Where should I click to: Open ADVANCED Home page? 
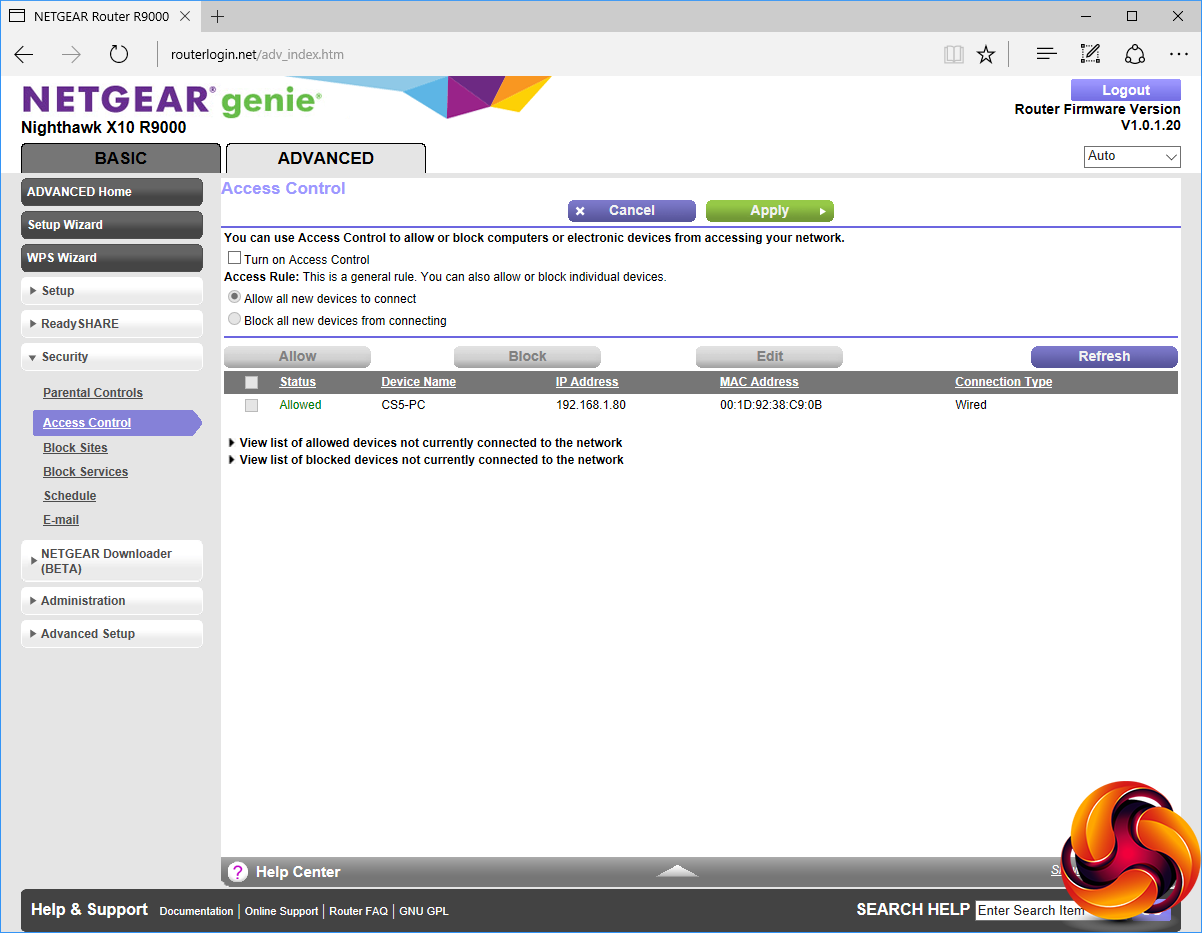coord(112,192)
